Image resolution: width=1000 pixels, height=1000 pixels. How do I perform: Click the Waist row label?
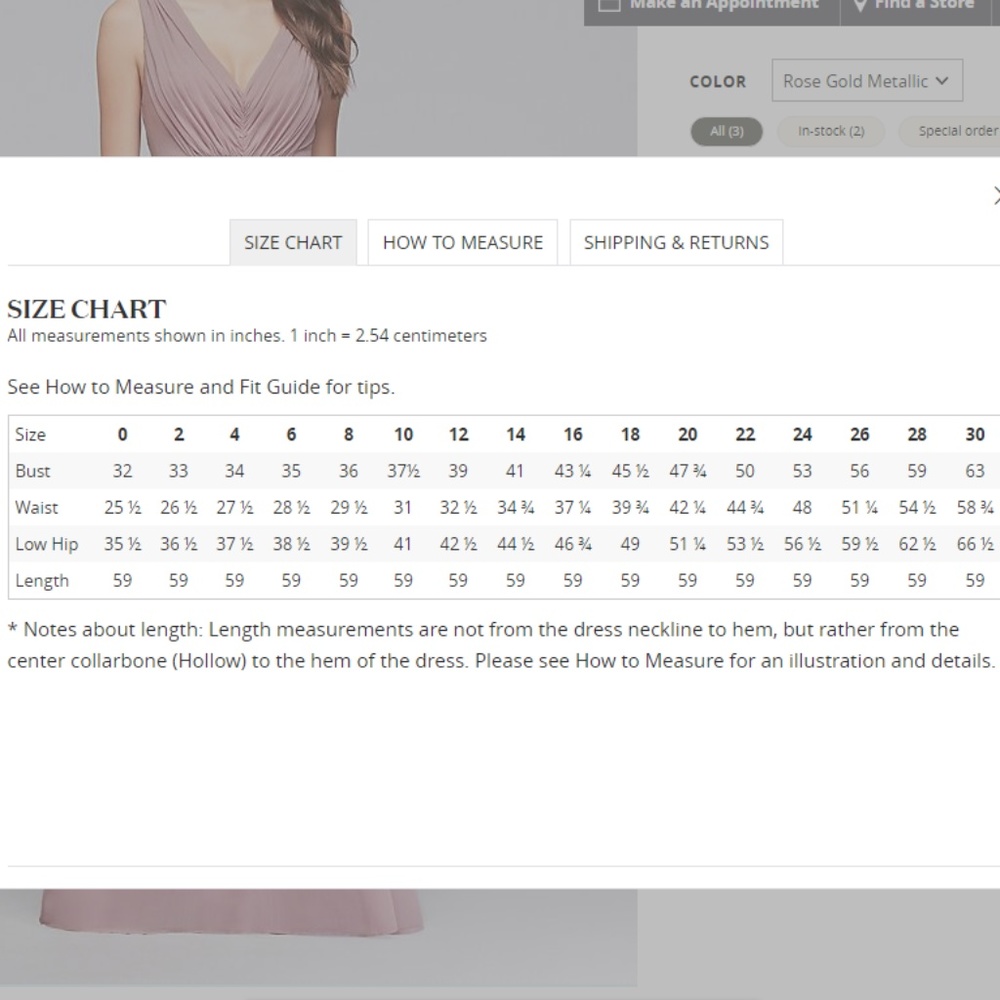pyautogui.click(x=36, y=508)
